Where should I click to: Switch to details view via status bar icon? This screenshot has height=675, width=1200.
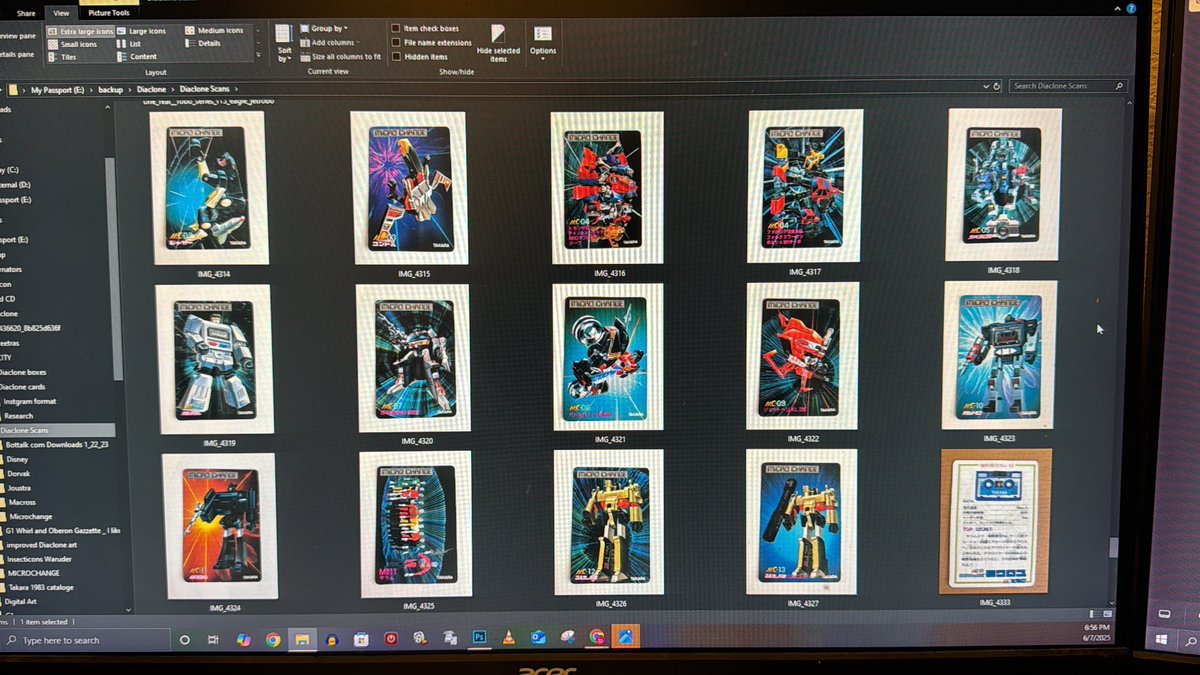[1095, 612]
